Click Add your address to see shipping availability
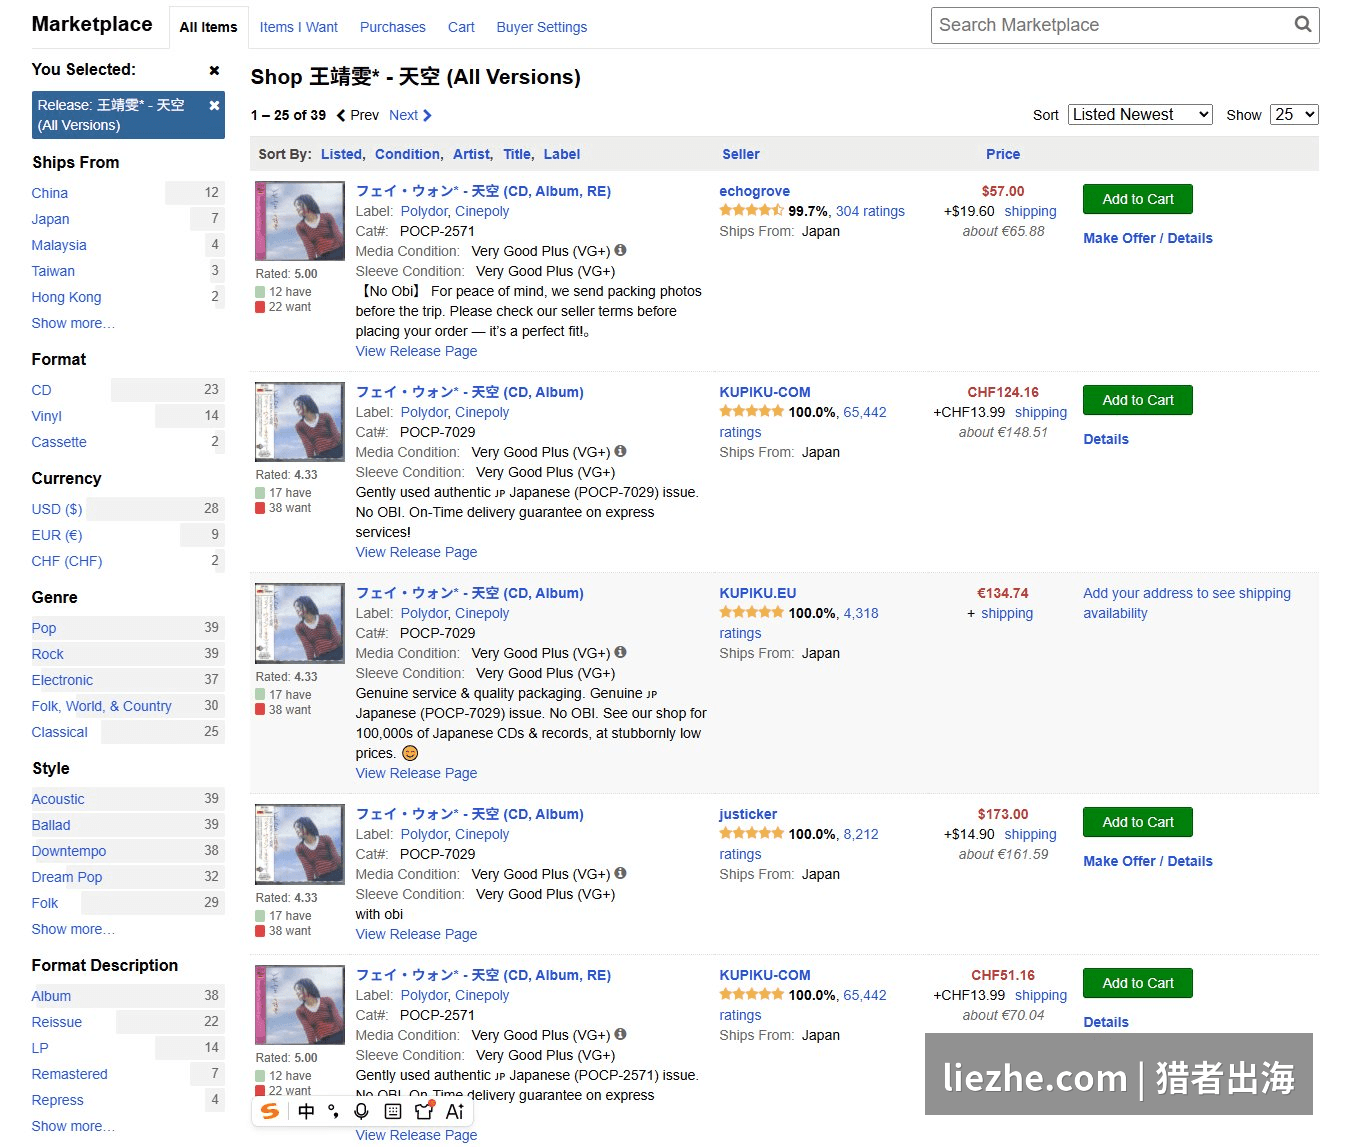The image size is (1349, 1147). (1187, 603)
